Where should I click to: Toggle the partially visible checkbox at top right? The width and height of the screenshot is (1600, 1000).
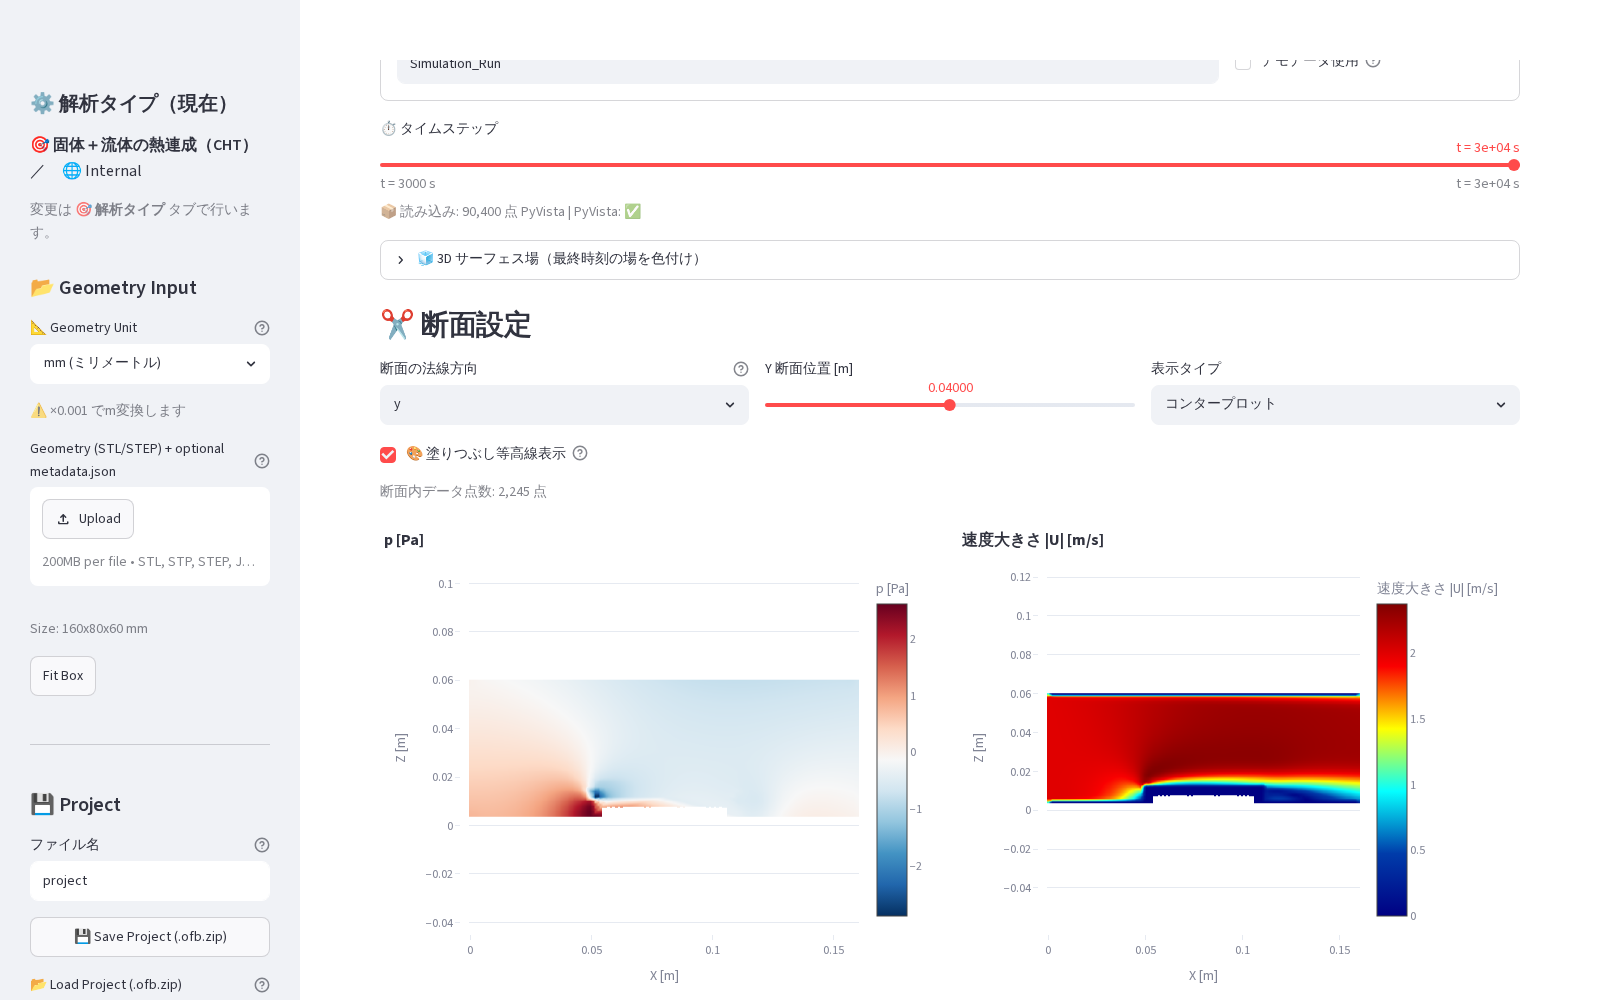coord(1243,64)
